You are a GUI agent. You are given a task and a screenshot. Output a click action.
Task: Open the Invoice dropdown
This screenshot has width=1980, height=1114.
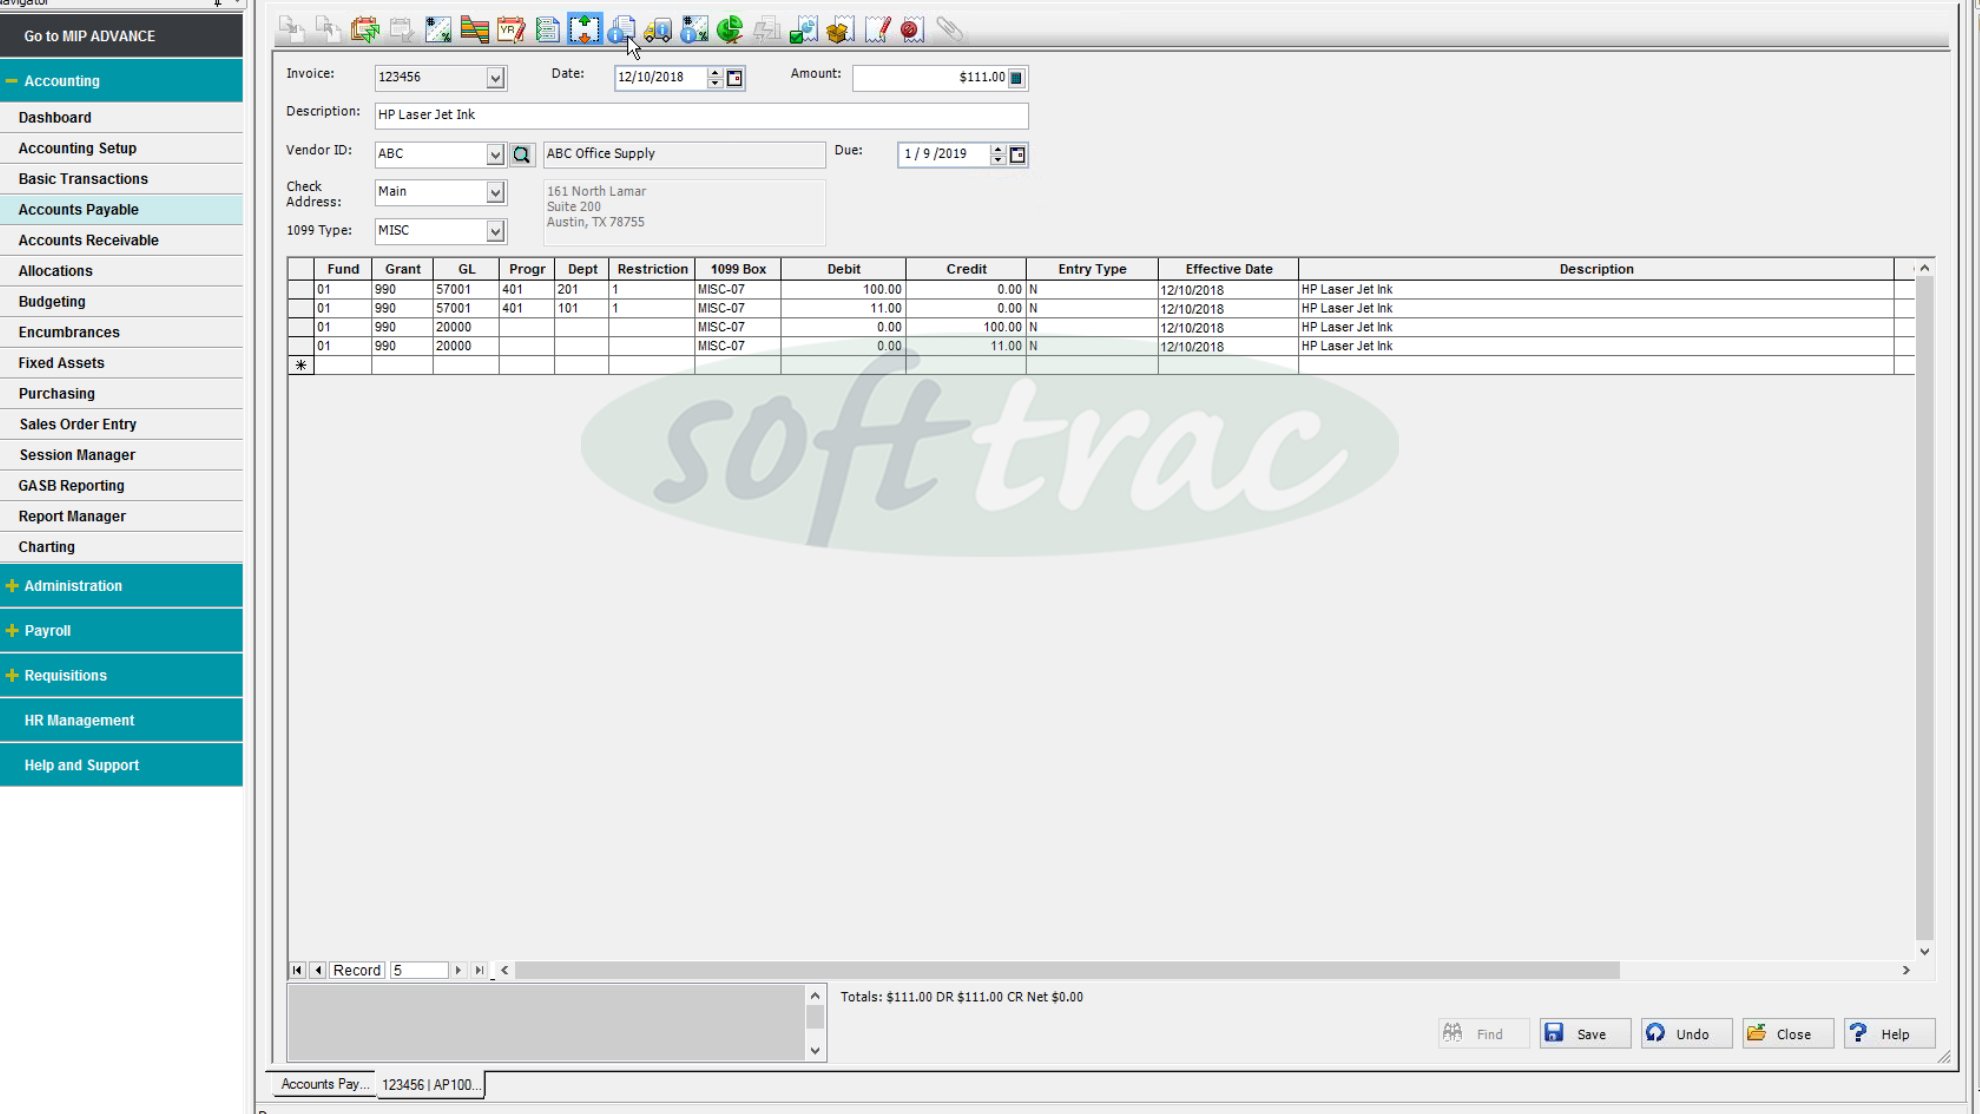(x=495, y=78)
